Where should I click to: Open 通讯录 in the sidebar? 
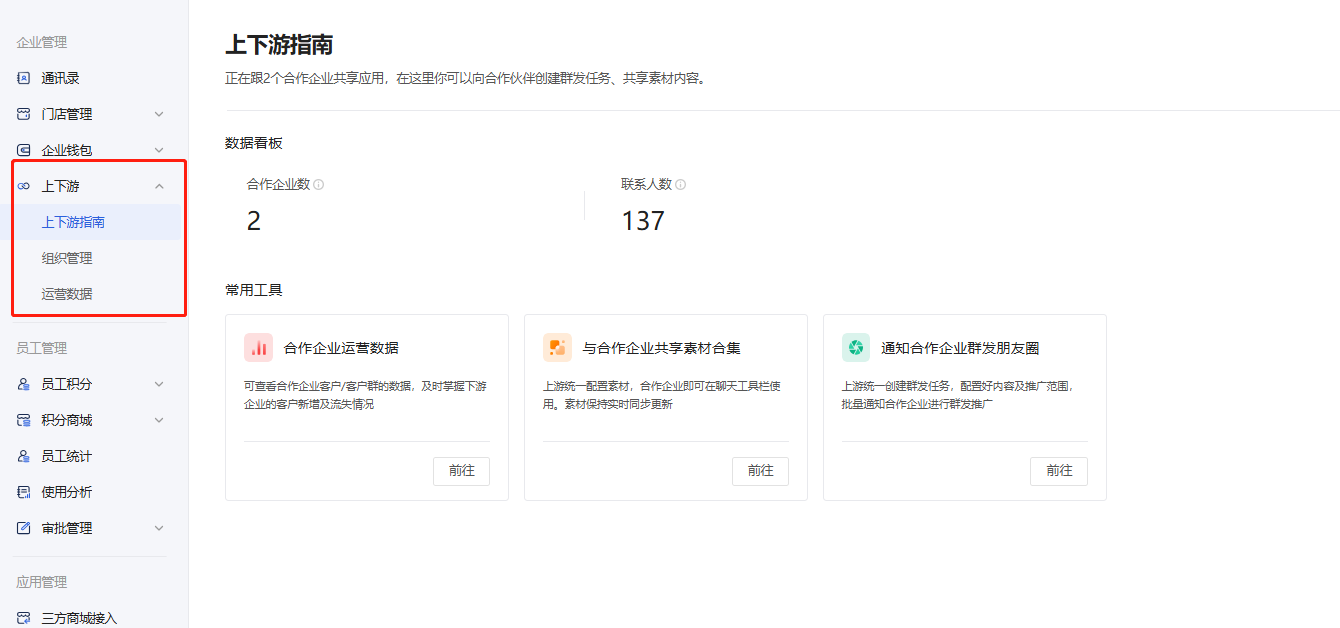(60, 78)
